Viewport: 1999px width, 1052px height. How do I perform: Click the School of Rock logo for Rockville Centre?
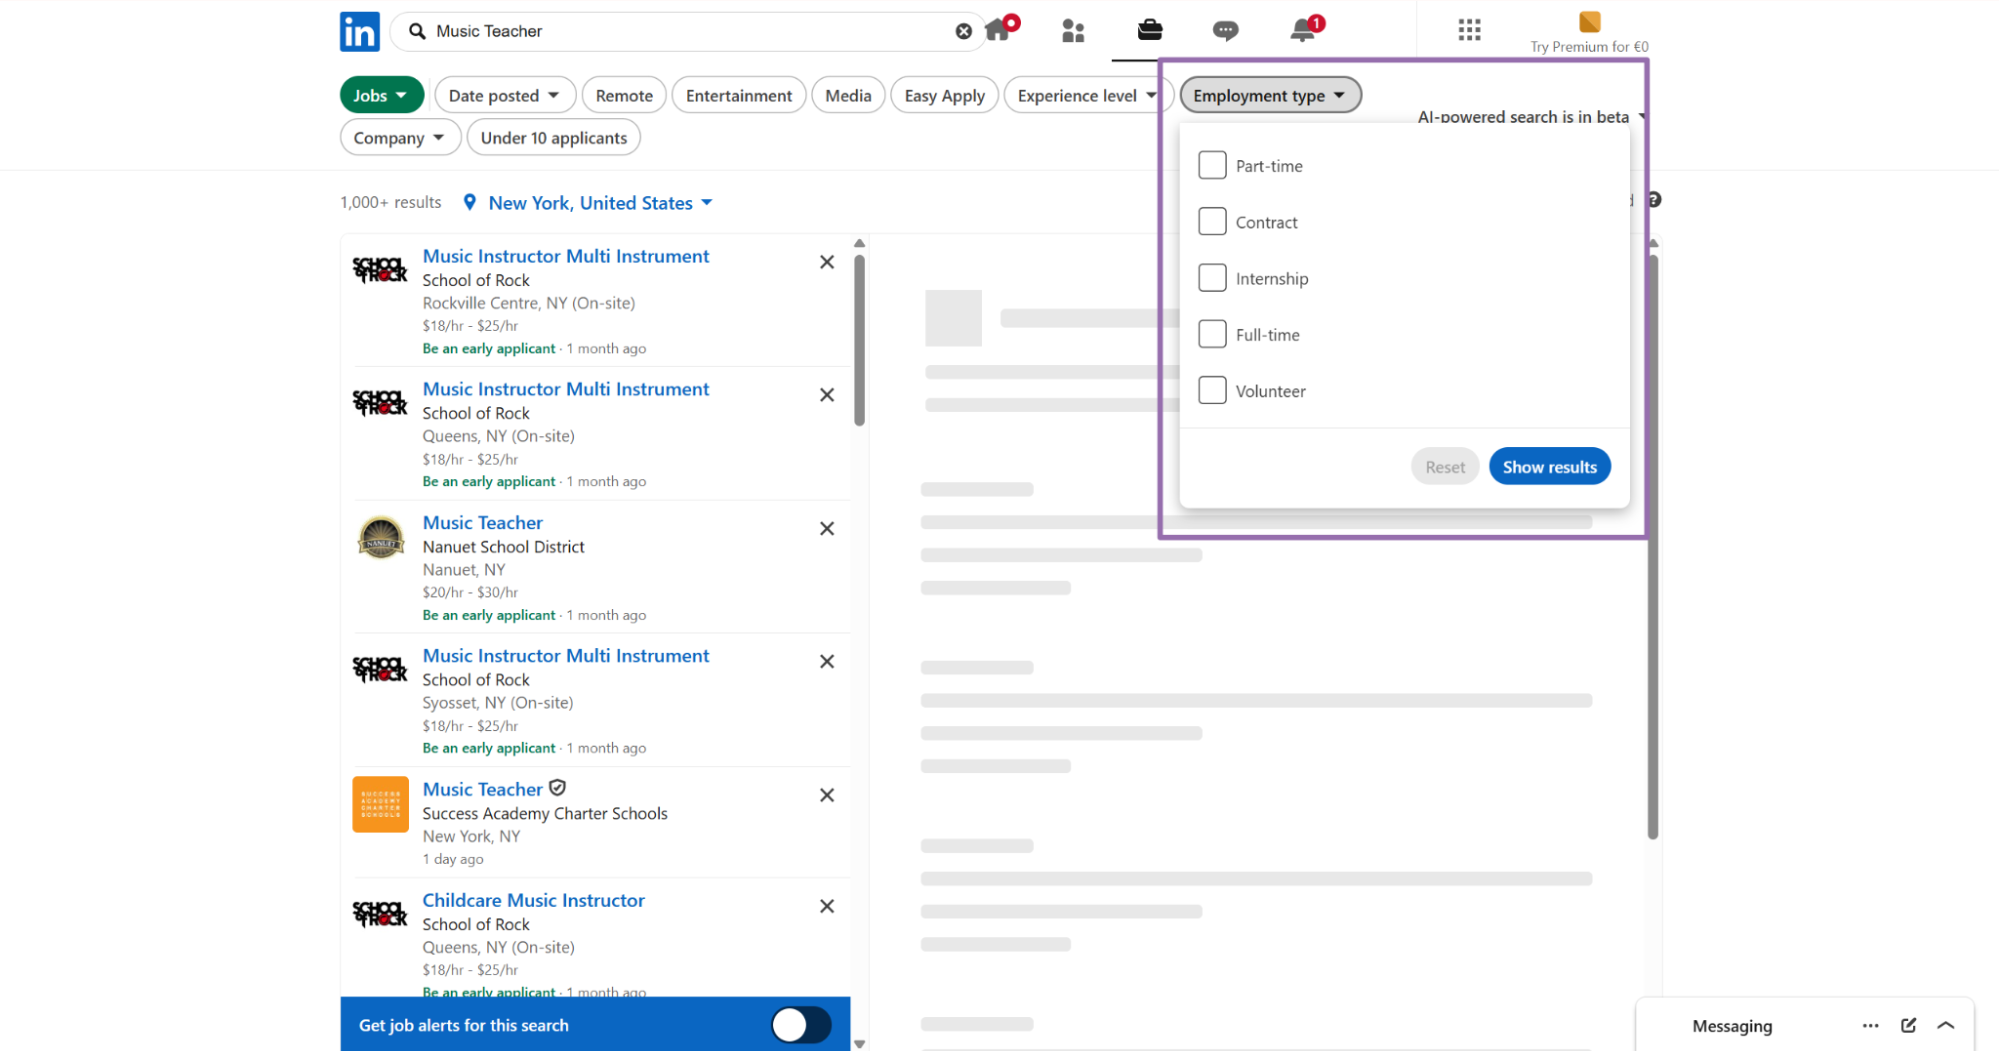click(x=380, y=270)
